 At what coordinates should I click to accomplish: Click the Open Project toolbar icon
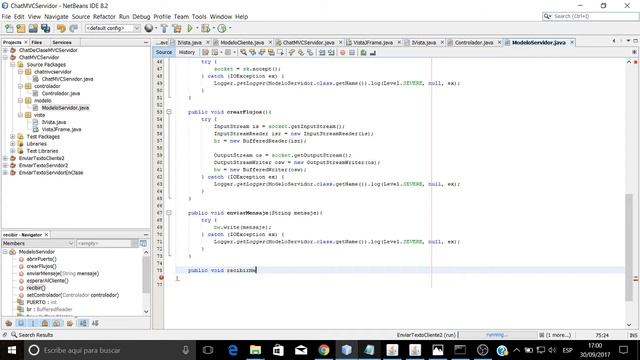pyautogui.click(x=33, y=28)
